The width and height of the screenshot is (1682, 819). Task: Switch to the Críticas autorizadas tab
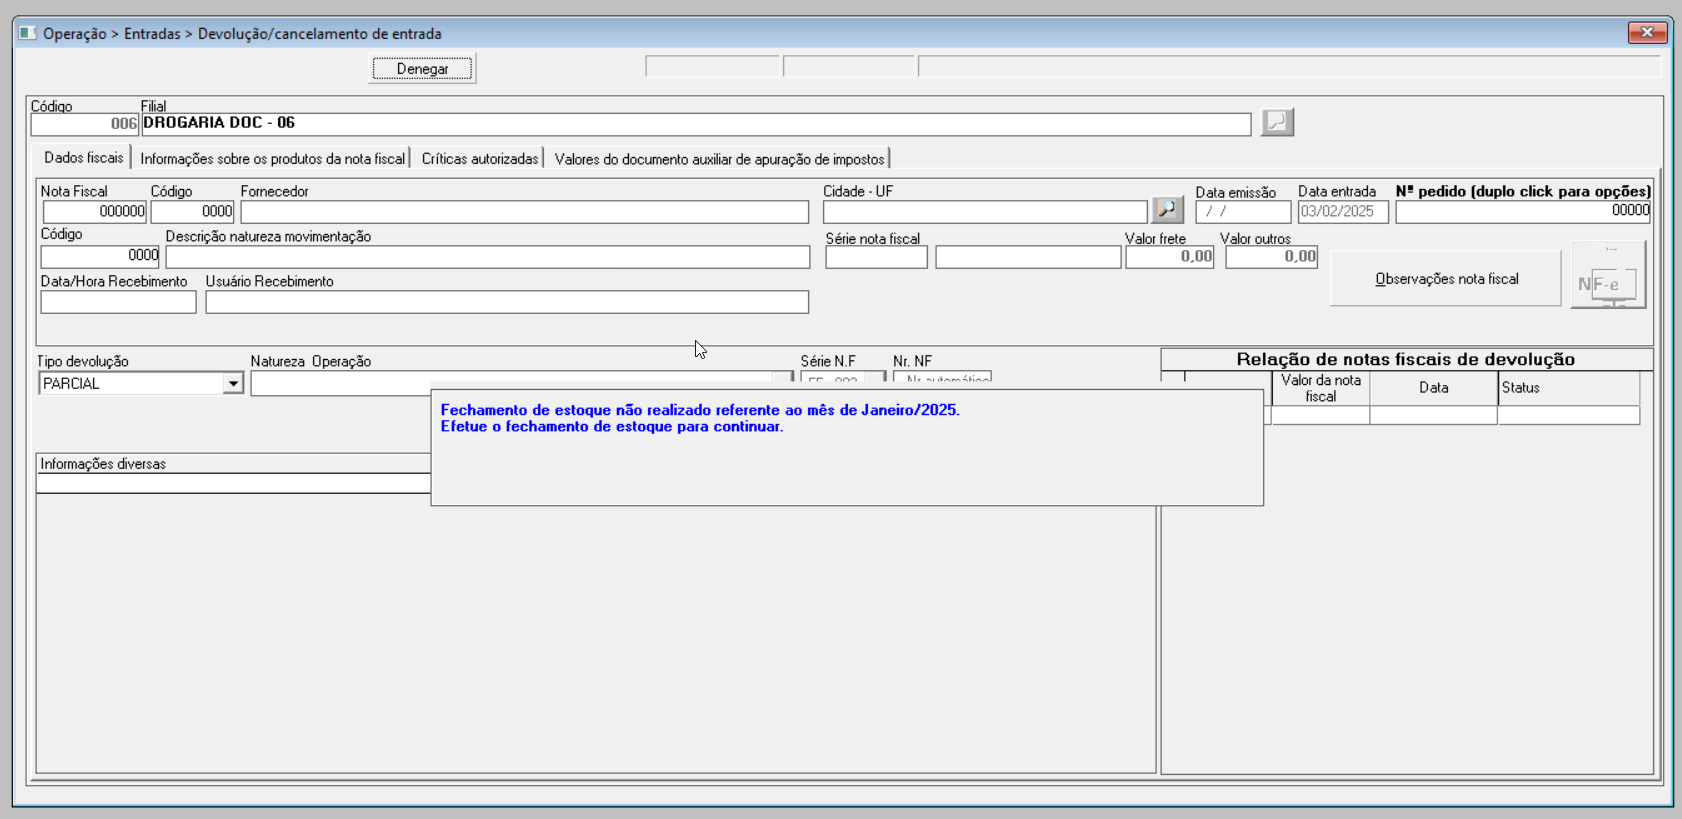[480, 159]
